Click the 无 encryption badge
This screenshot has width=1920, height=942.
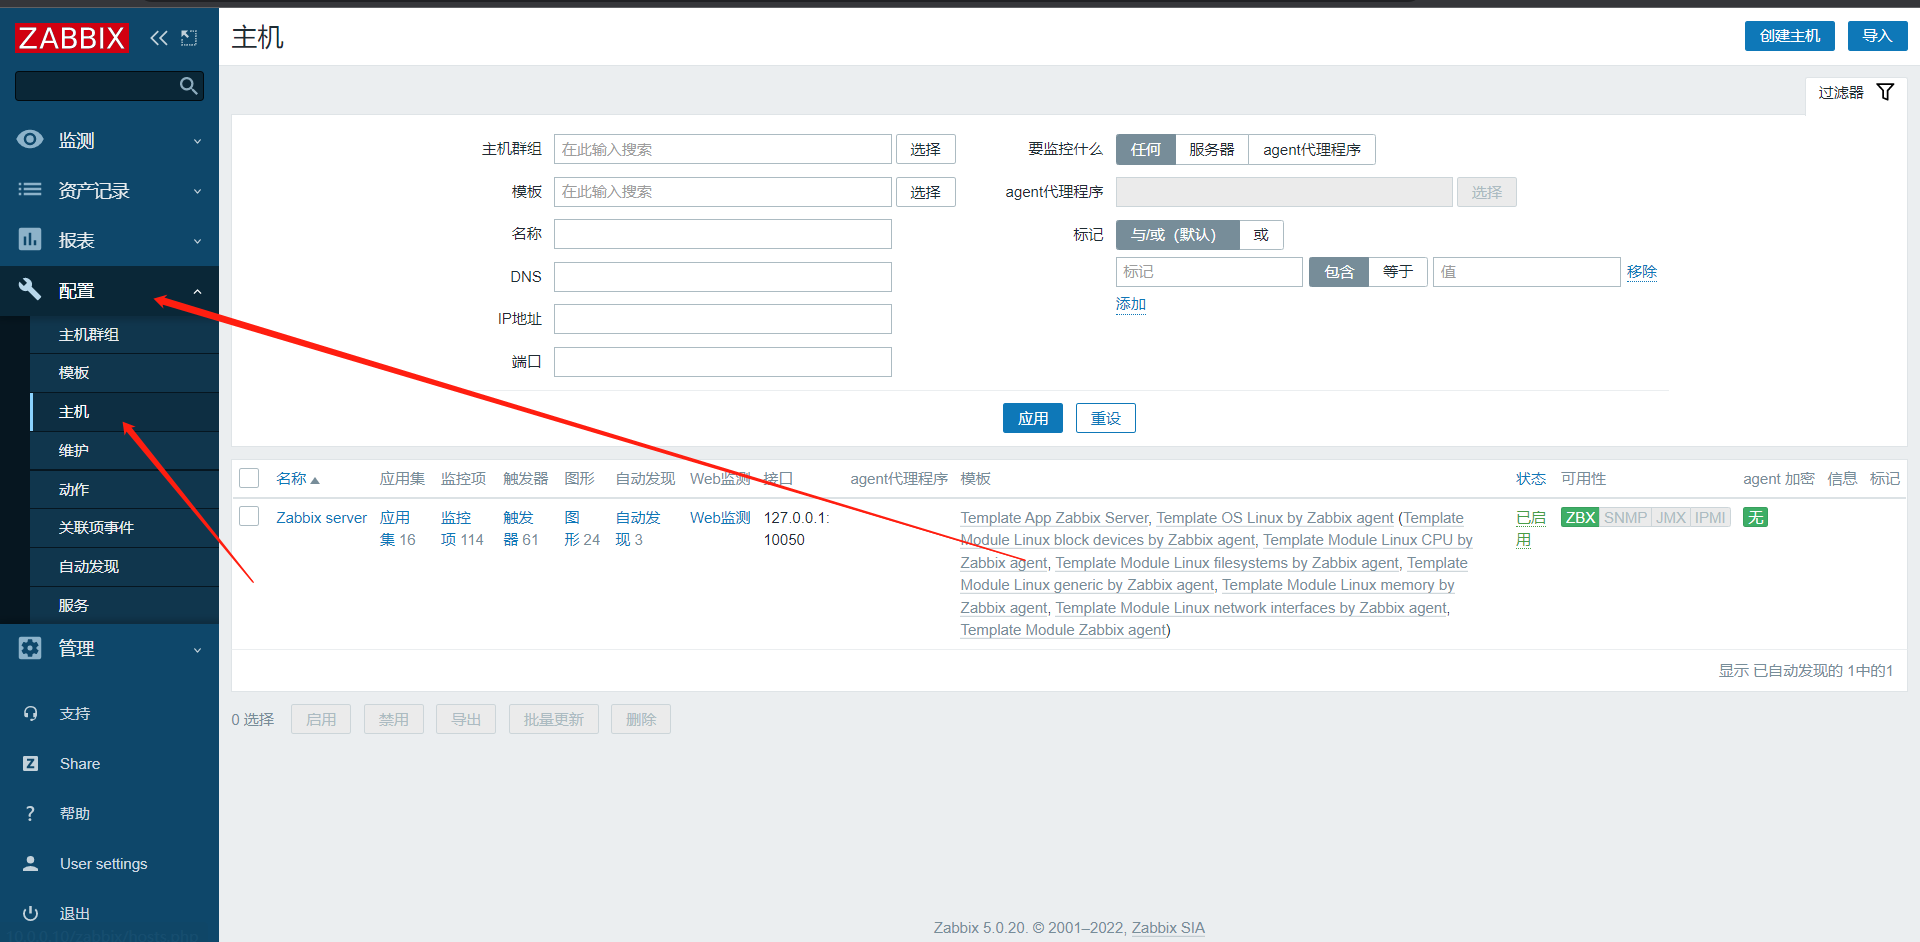pos(1755,518)
